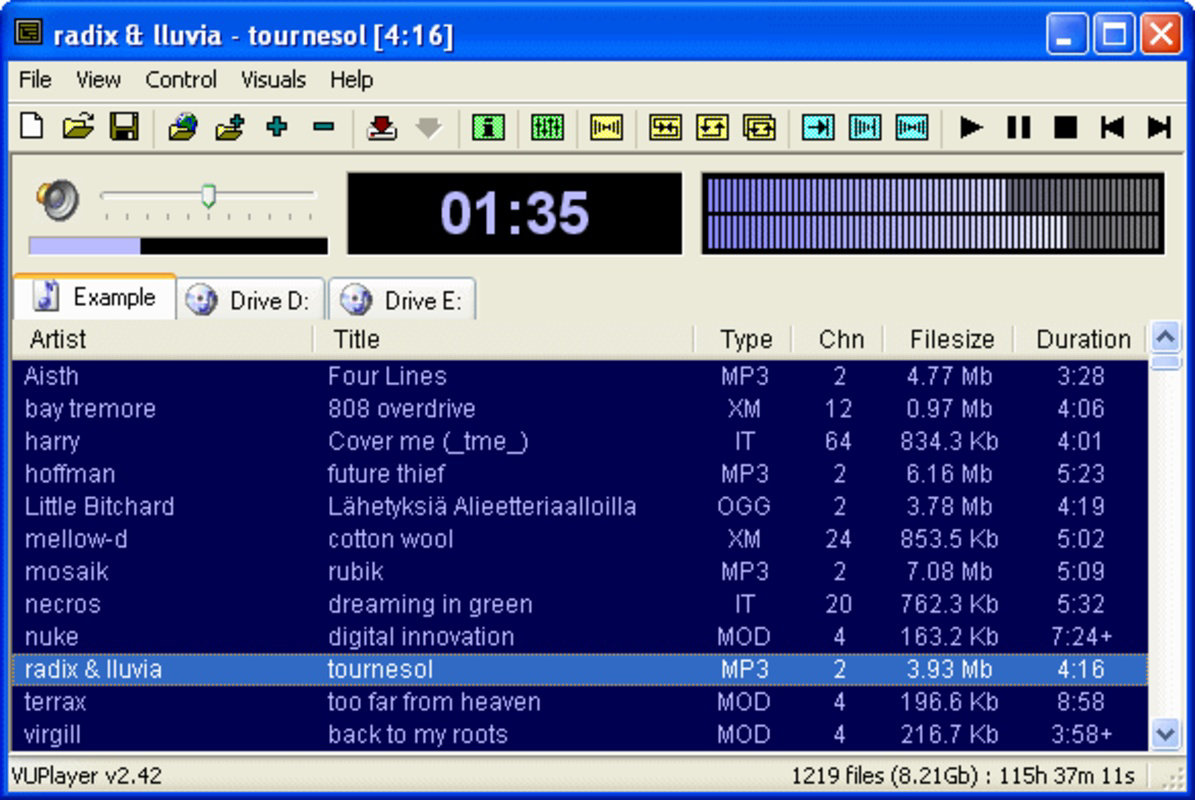Open the Help menu
This screenshot has height=800, width=1195.
(x=352, y=80)
